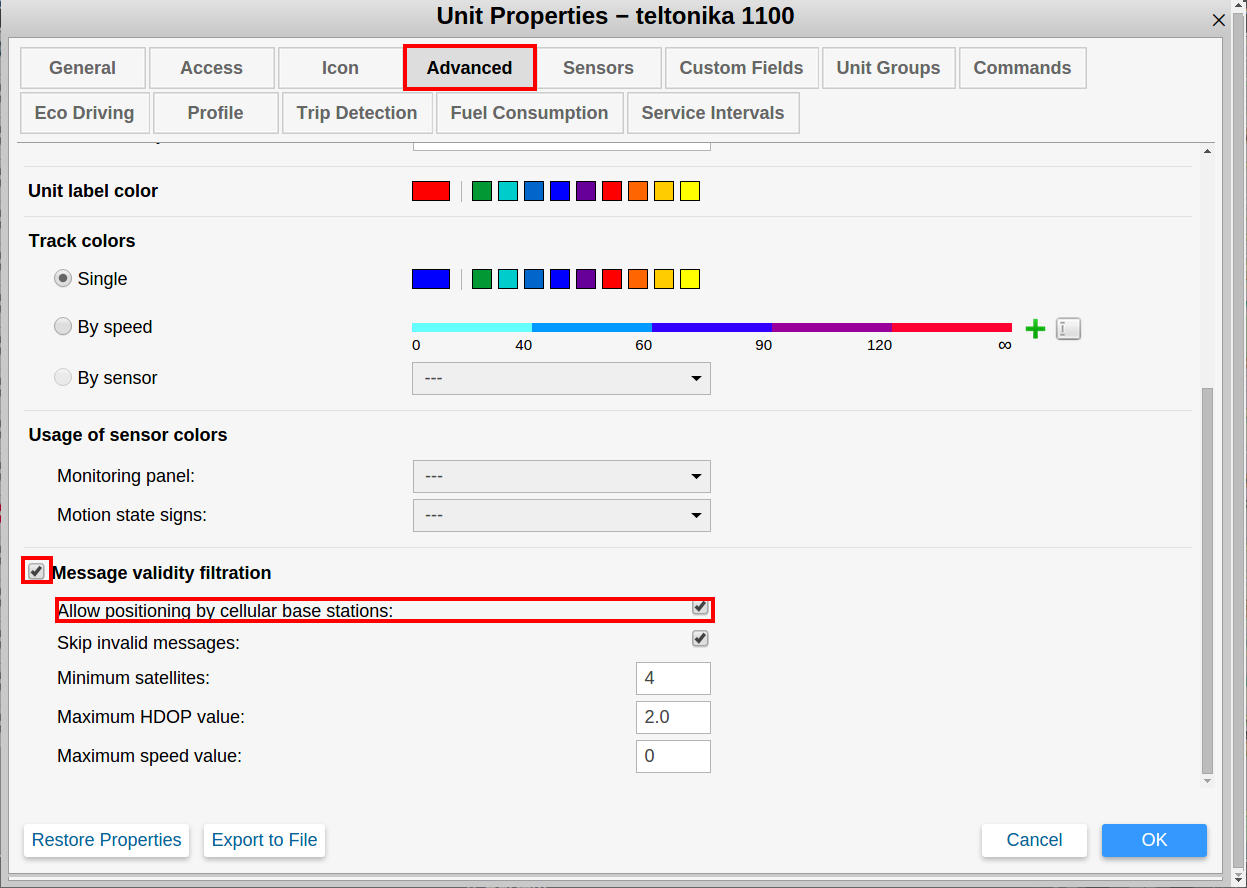Click scrollbar down arrow in properties panel

click(x=1206, y=780)
